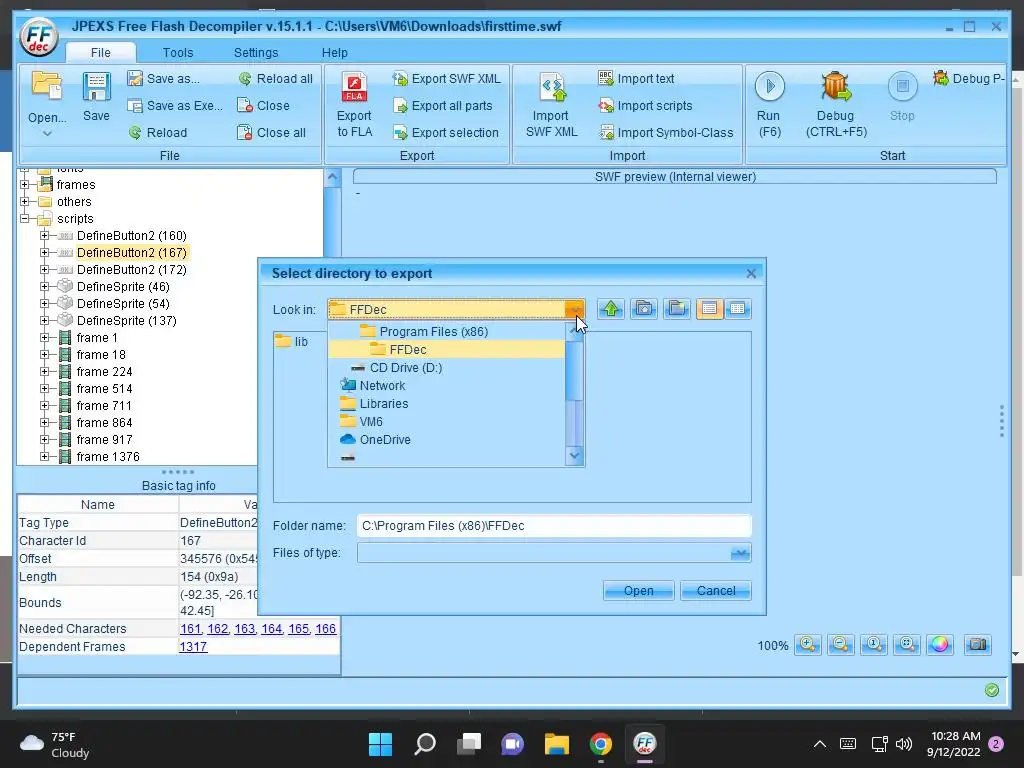Open needed character 166 link
Image resolution: width=1024 pixels, height=768 pixels.
325,628
